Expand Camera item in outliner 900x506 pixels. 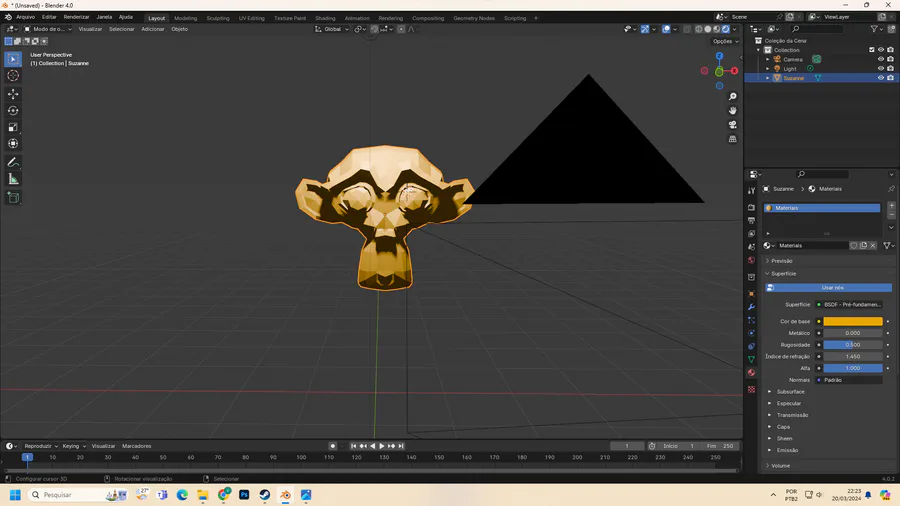click(768, 59)
